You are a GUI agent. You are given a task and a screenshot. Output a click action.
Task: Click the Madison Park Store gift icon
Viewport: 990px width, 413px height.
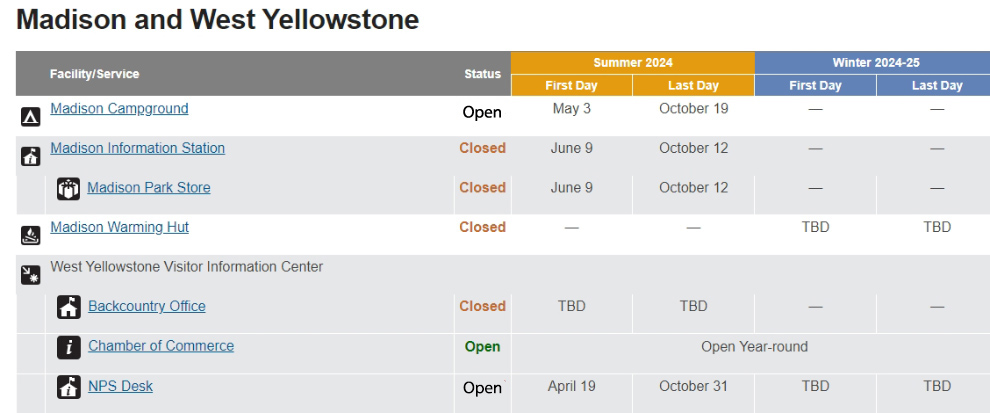(x=68, y=188)
